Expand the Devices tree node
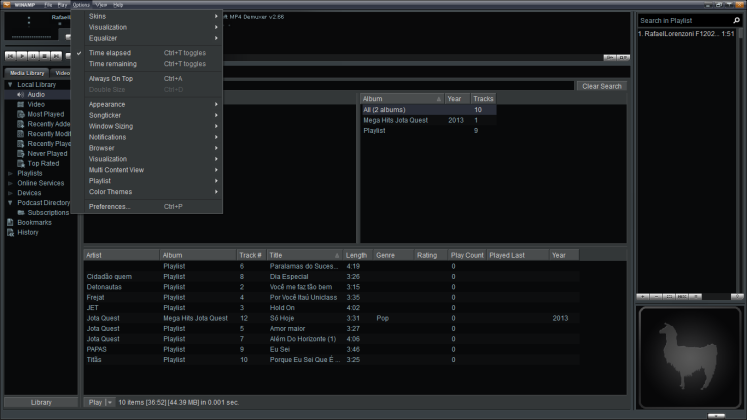This screenshot has height=420, width=747. (10, 193)
